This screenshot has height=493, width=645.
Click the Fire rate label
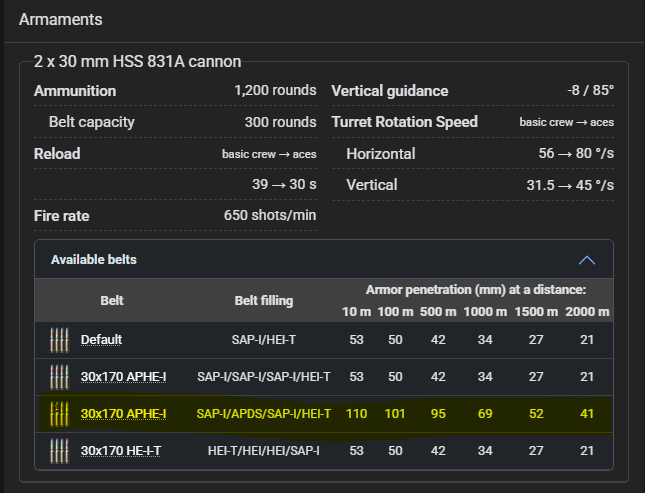pos(62,216)
